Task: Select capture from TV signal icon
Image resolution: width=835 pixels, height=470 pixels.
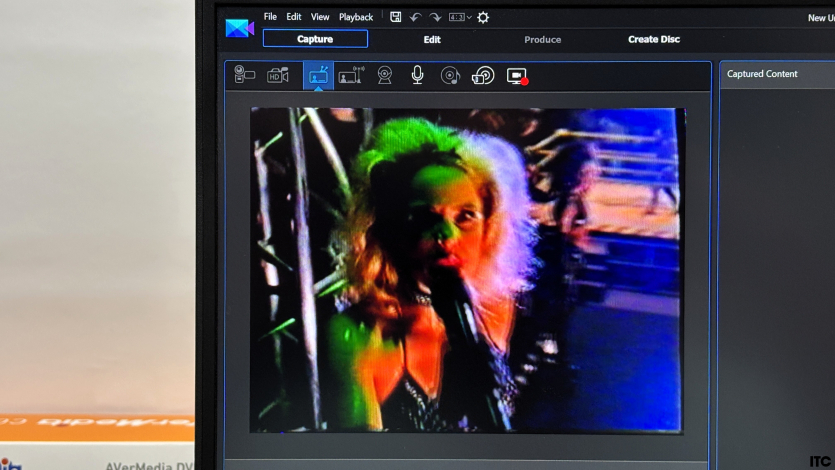Action: 318,76
